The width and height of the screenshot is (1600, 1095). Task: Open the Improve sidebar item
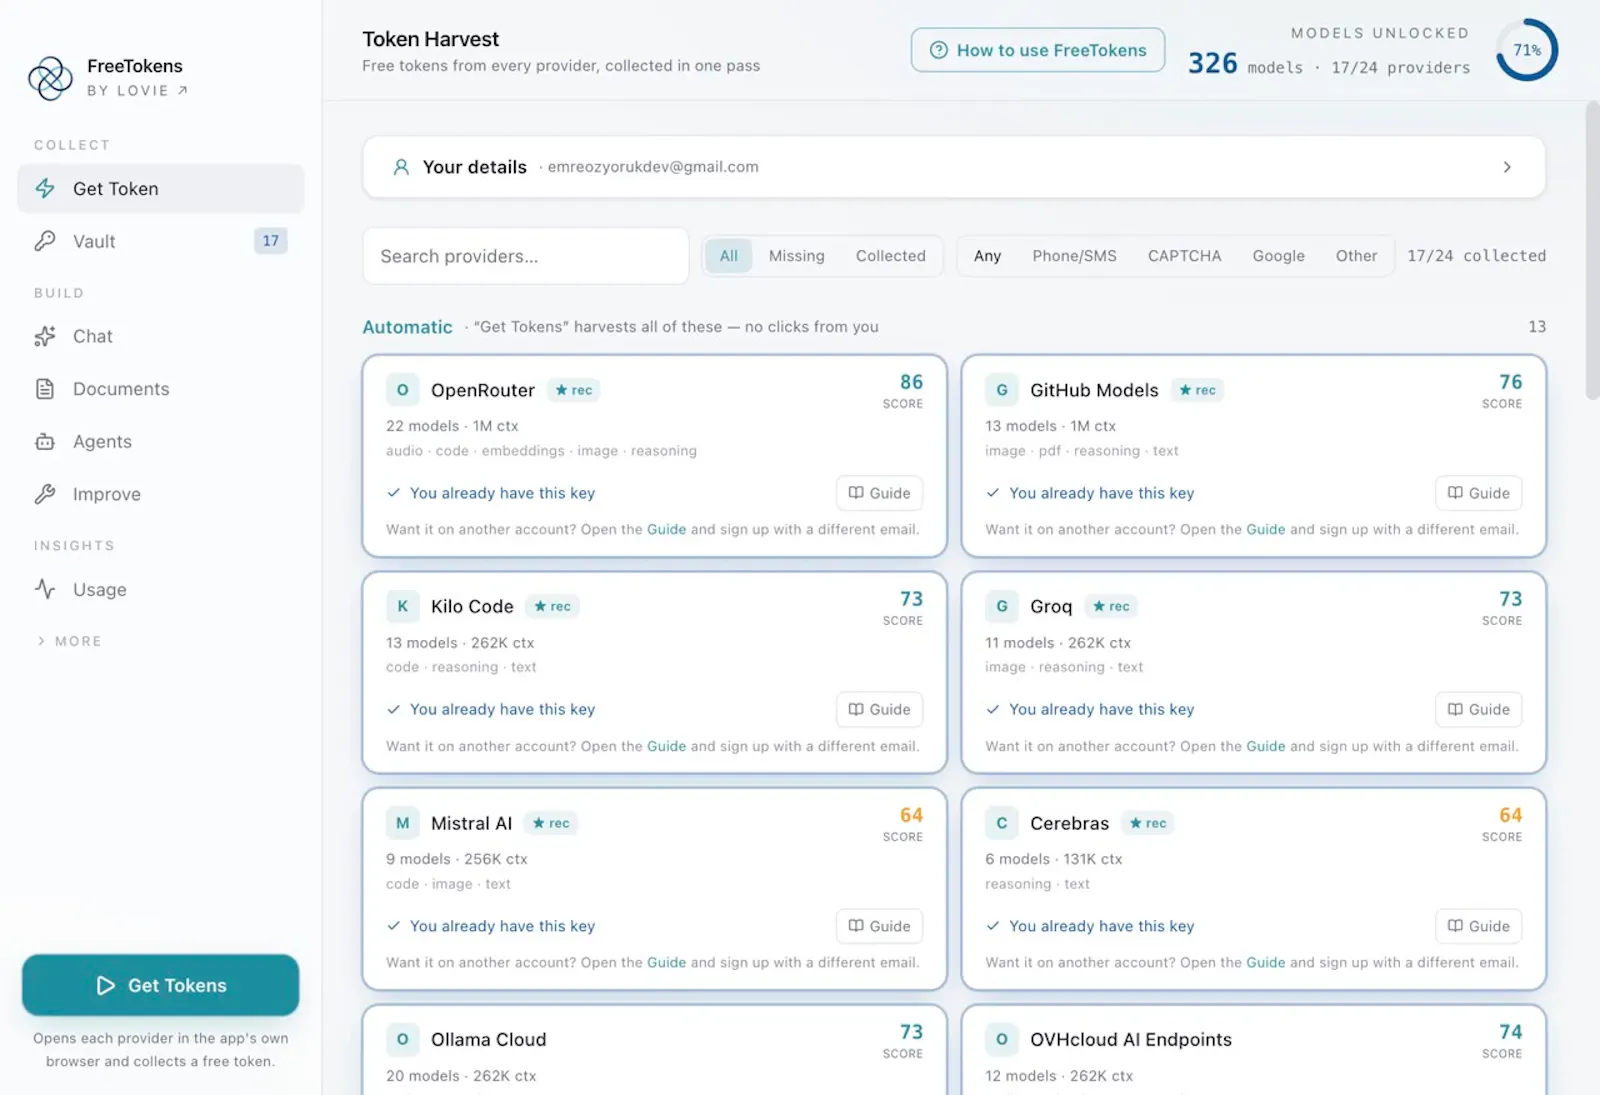[161, 494]
